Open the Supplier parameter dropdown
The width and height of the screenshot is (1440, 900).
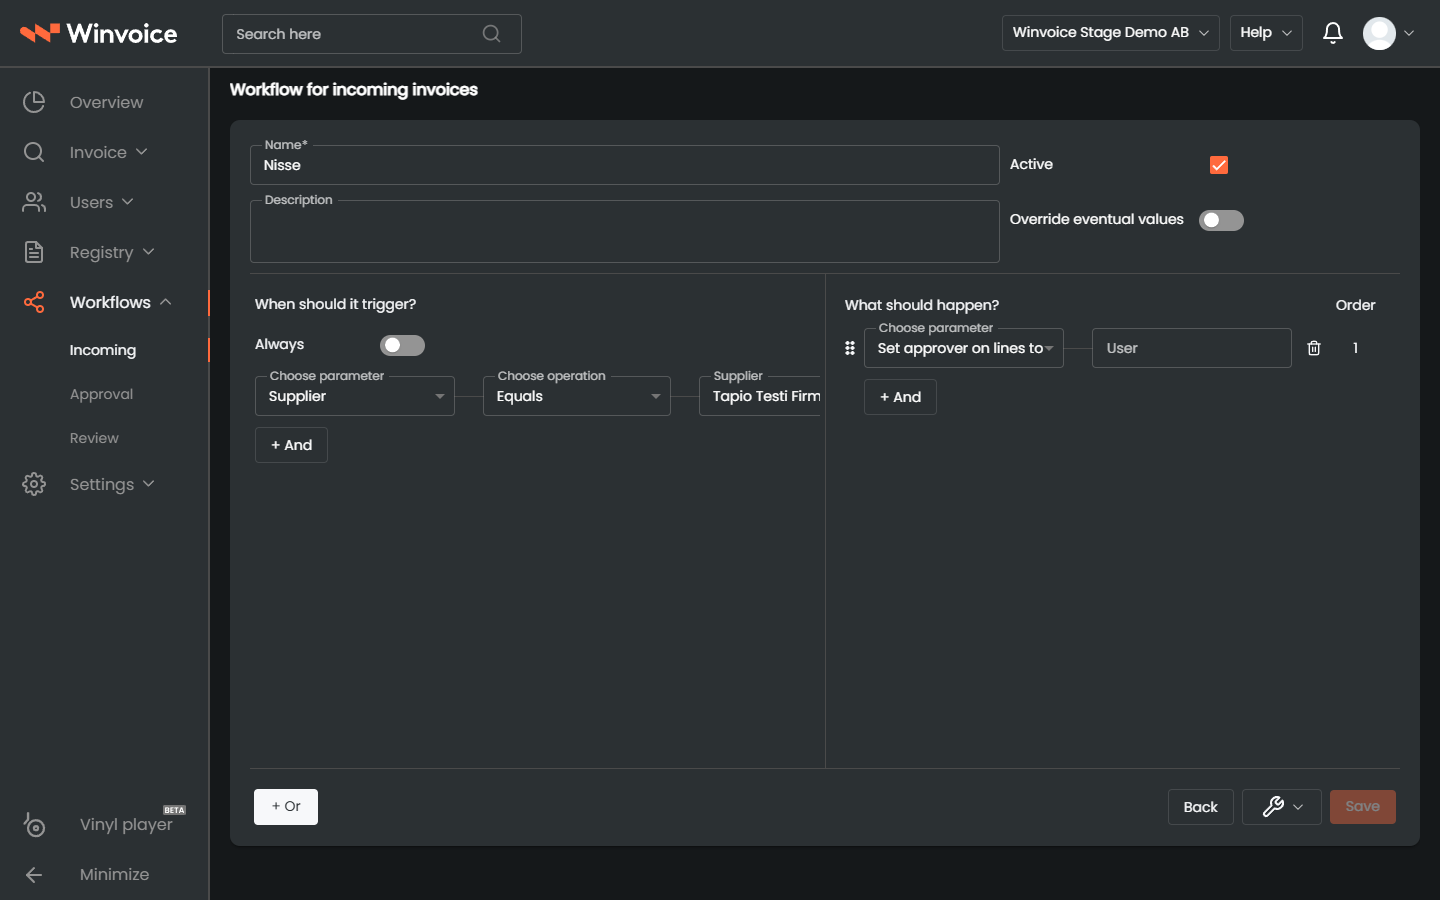(355, 396)
